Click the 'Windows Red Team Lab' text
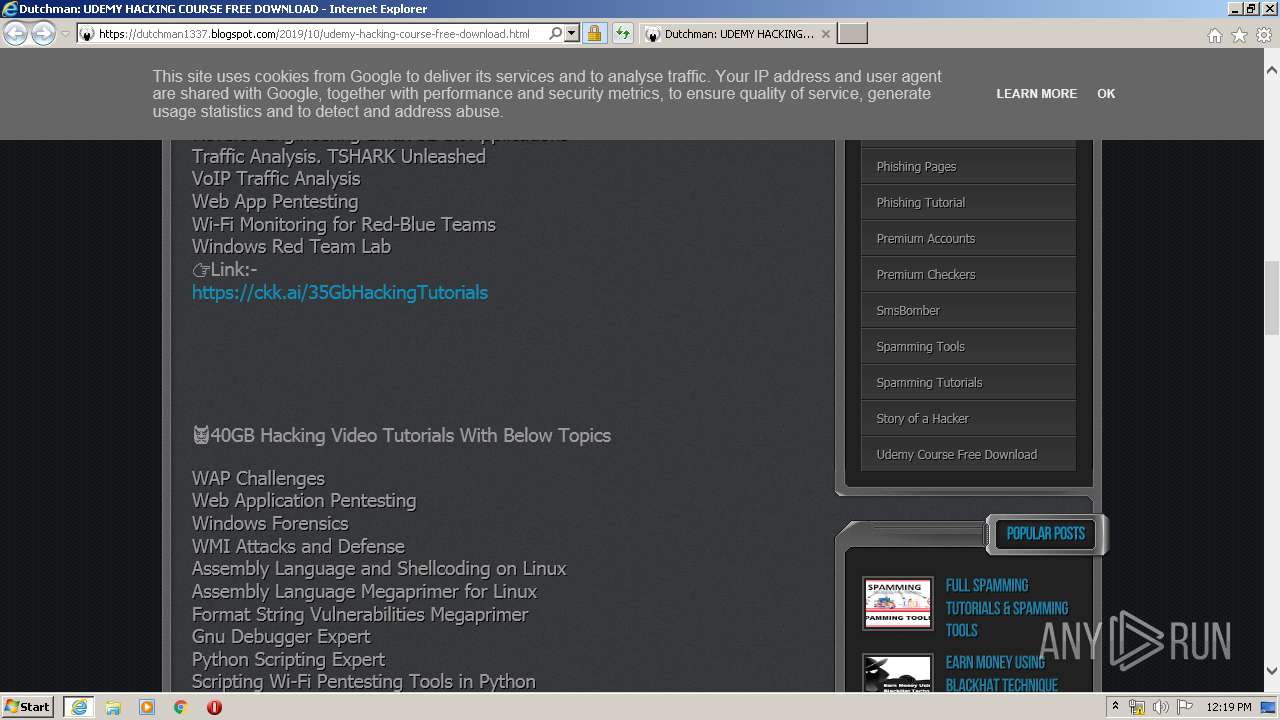This screenshot has height=720, width=1280. 291,246
